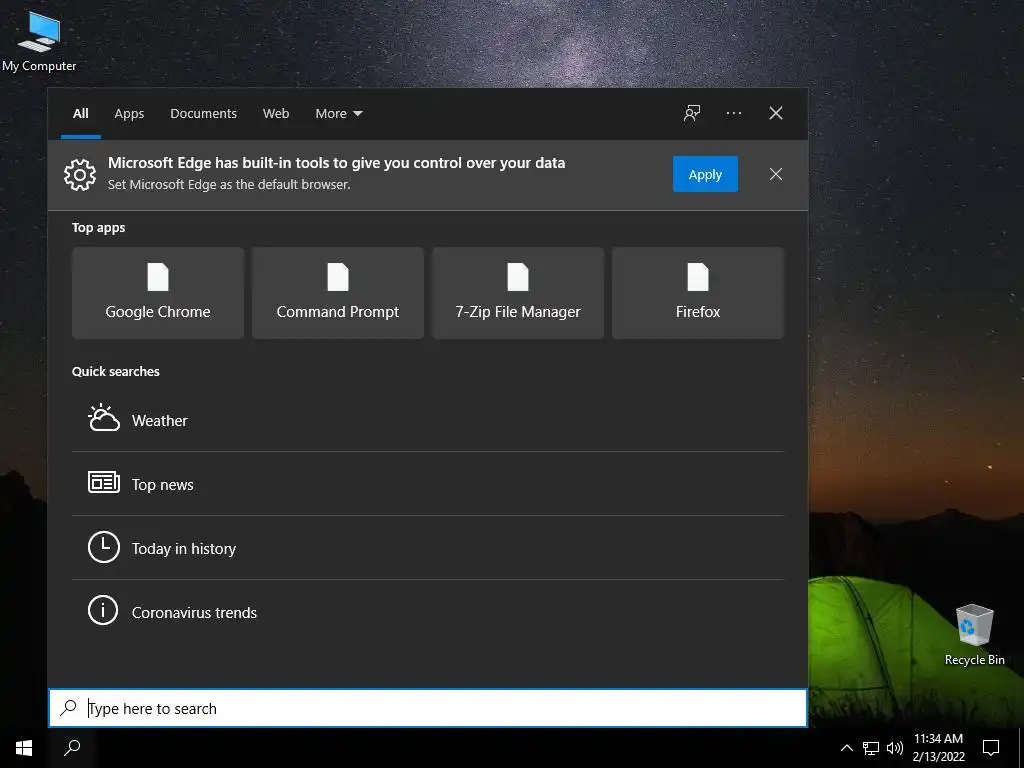Click the Top apps heading
This screenshot has height=768, width=1024.
99,228
